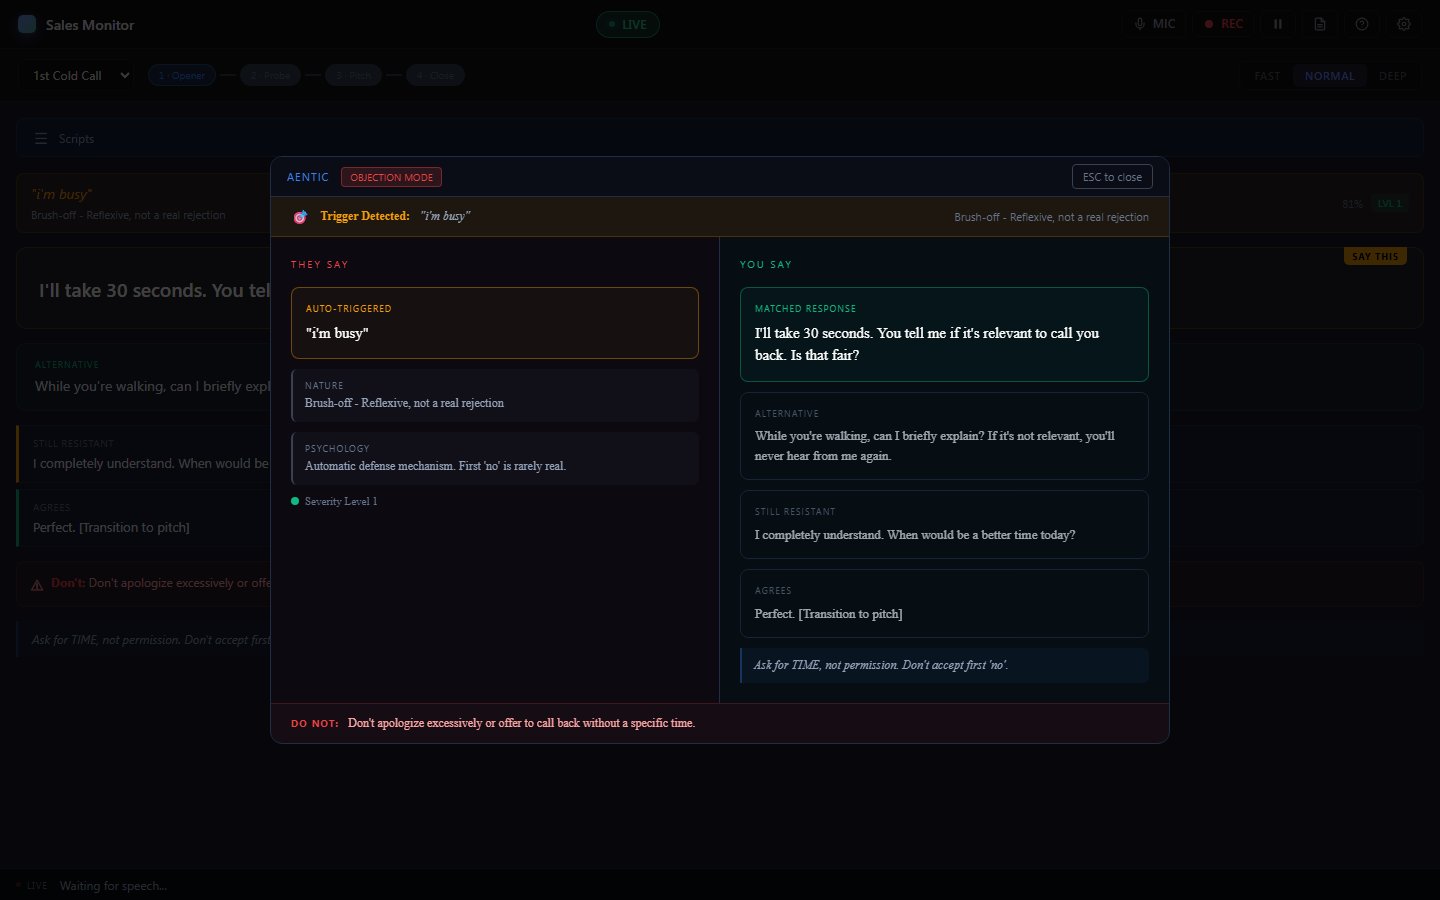Toggle the LIVE status indicator
Screen dimensions: 1440x900
[628, 24]
